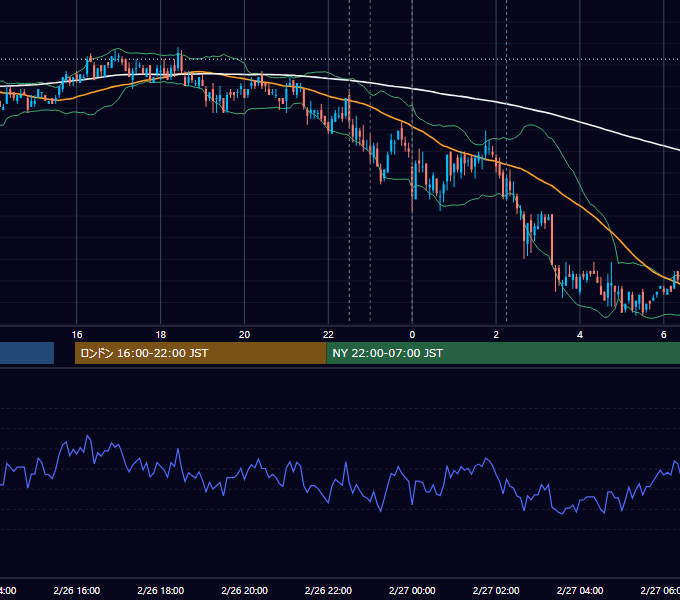
Task: Select the ロンドン 16:00-22:00 JST session bar
Action: point(200,353)
